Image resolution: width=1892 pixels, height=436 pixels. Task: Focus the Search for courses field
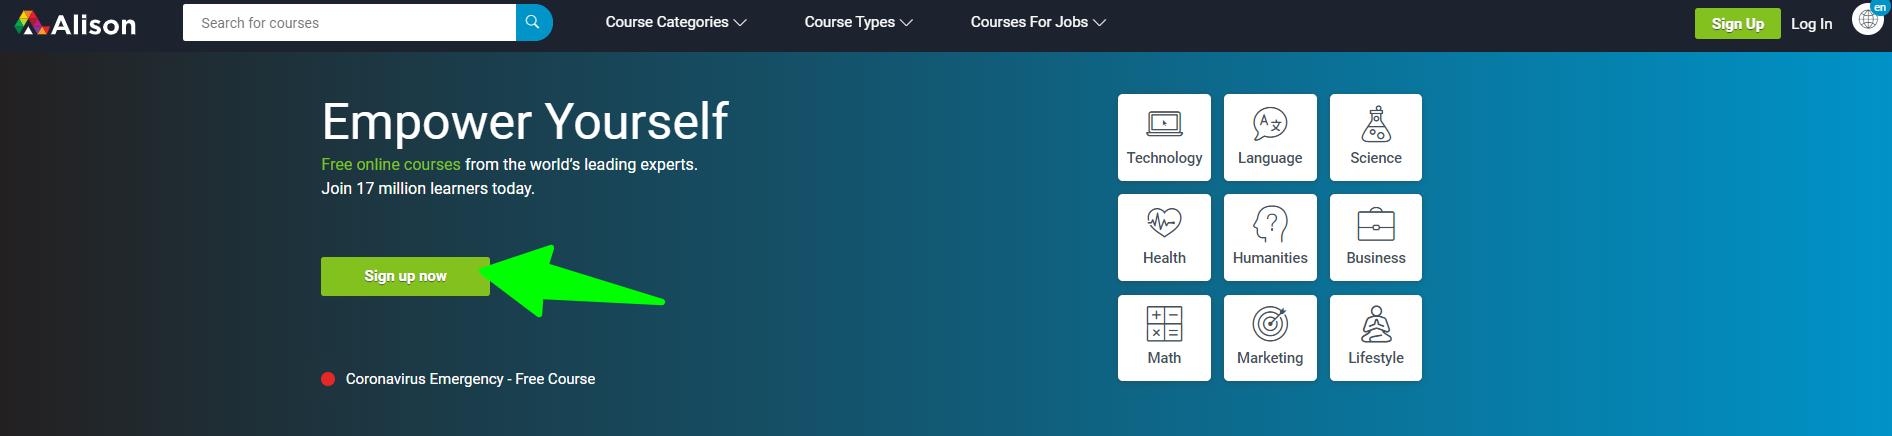[349, 23]
